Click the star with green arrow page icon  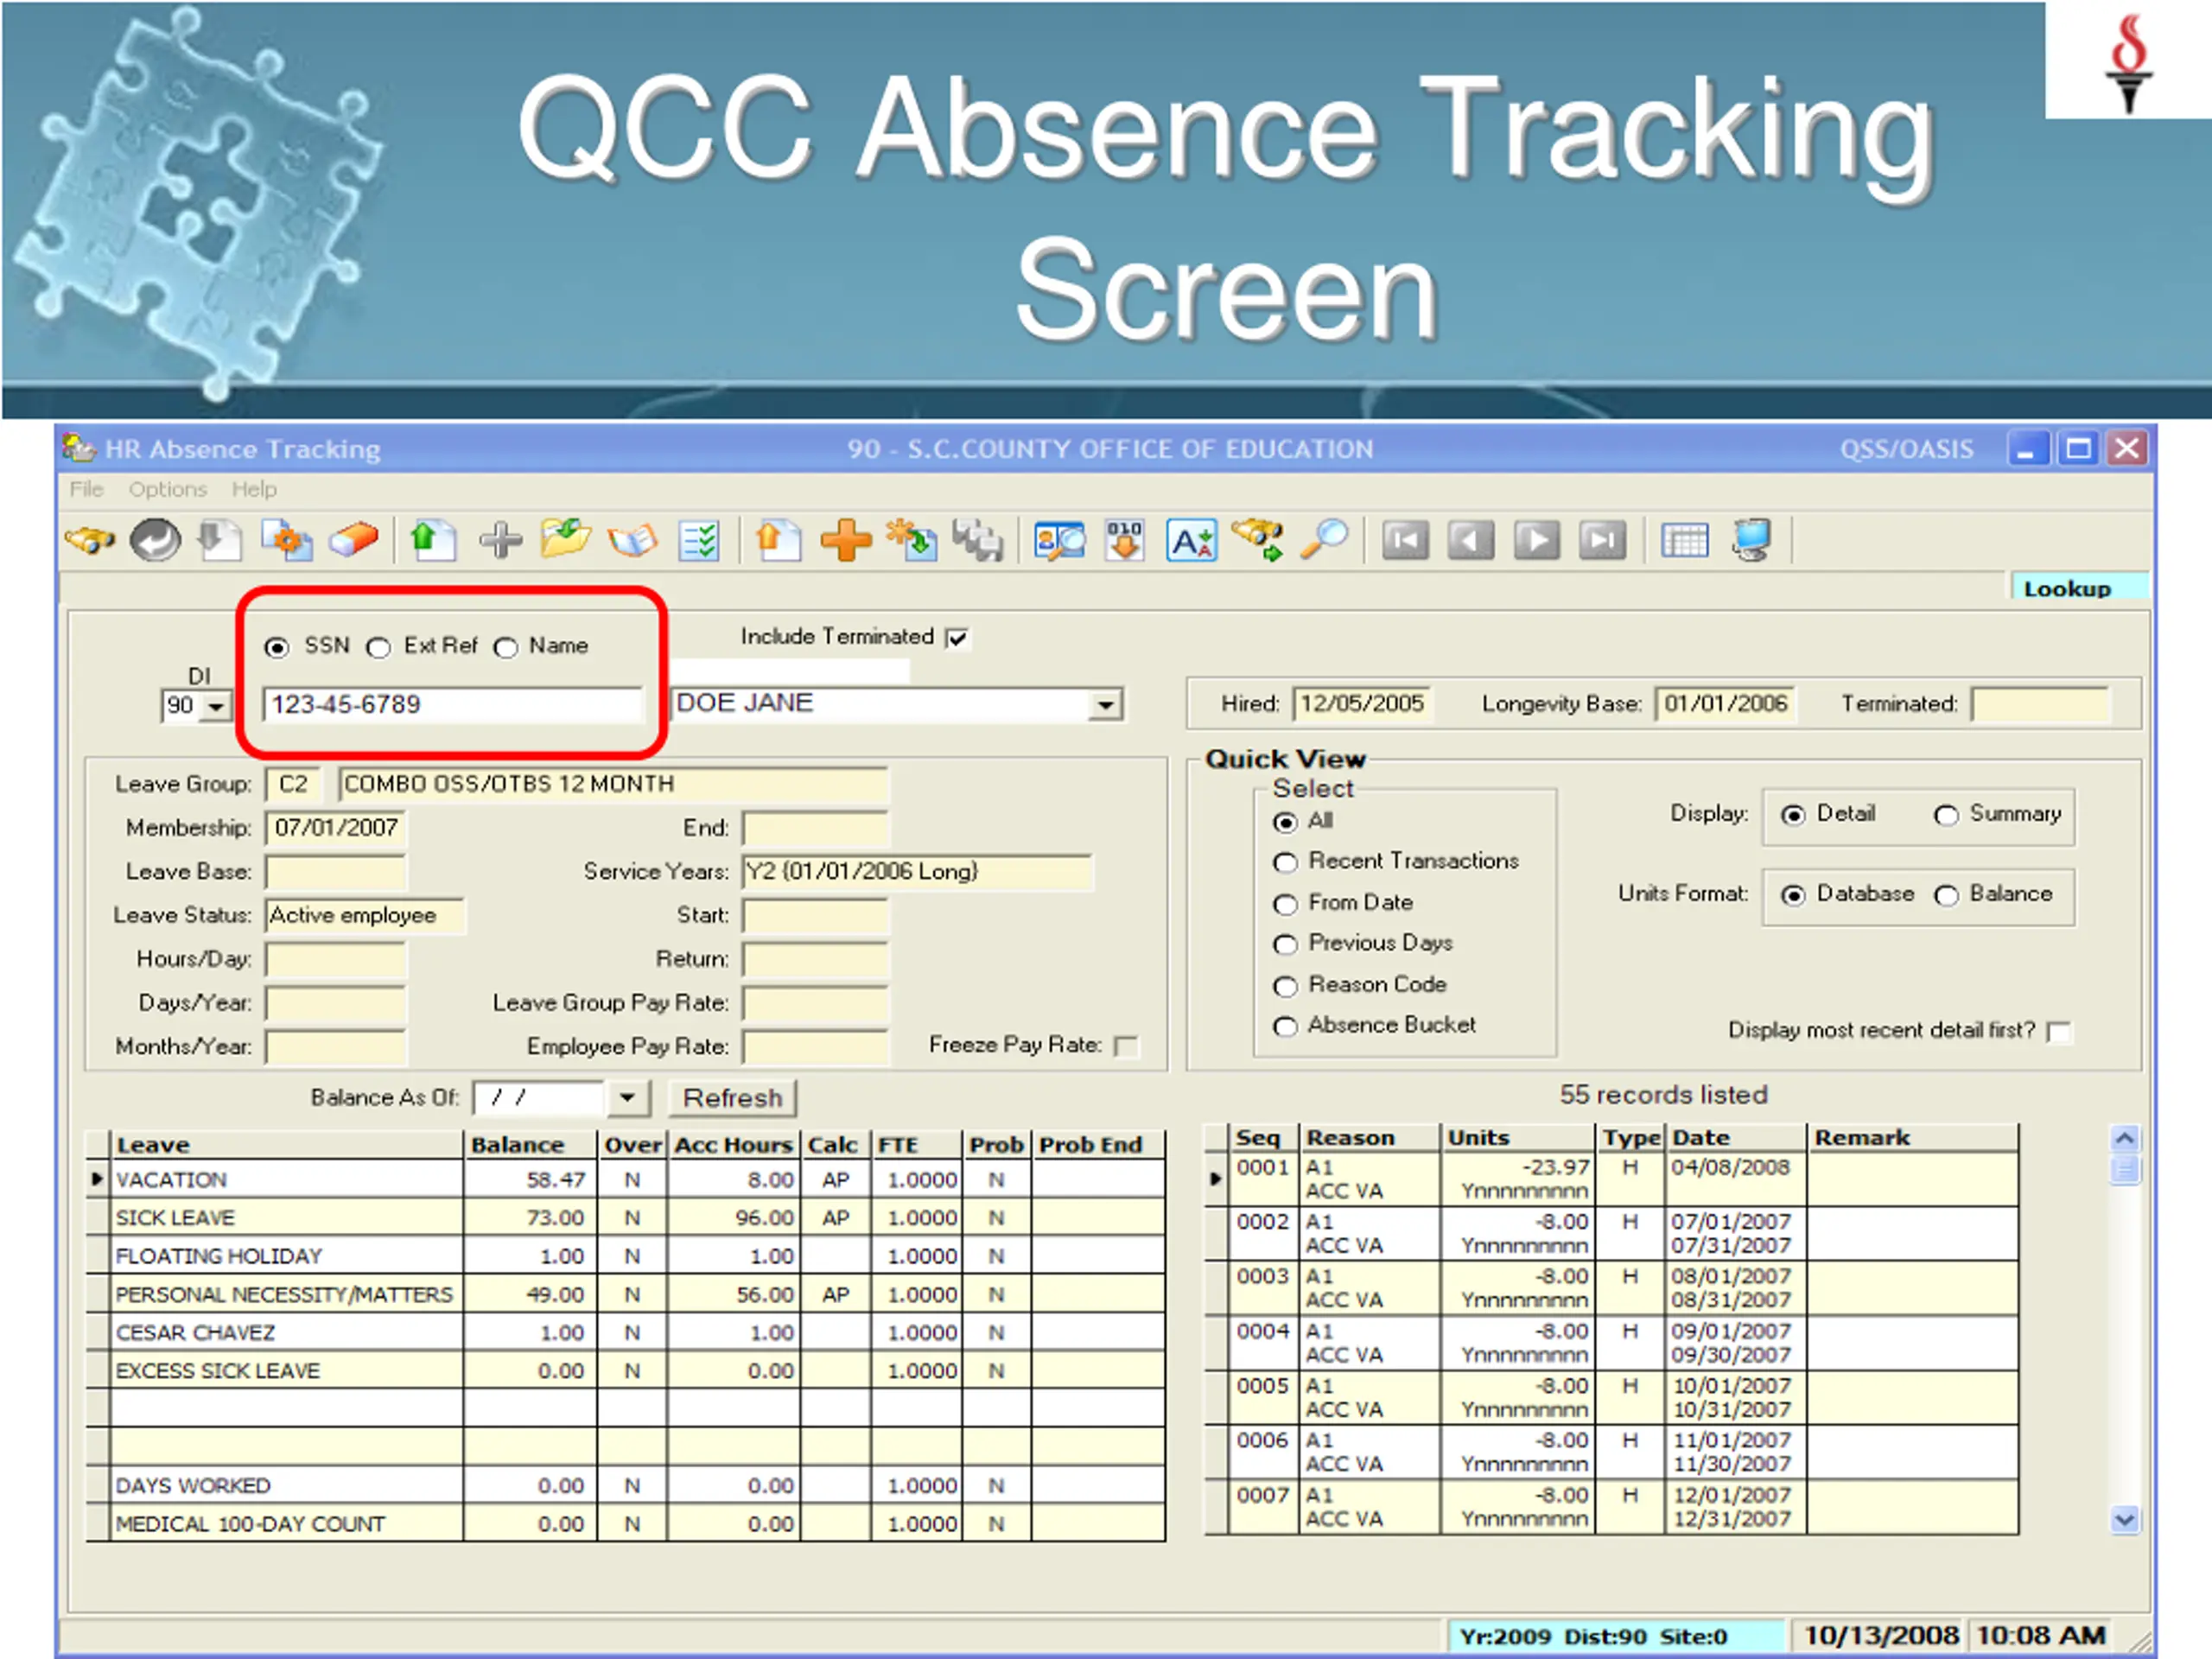pyautogui.click(x=911, y=541)
